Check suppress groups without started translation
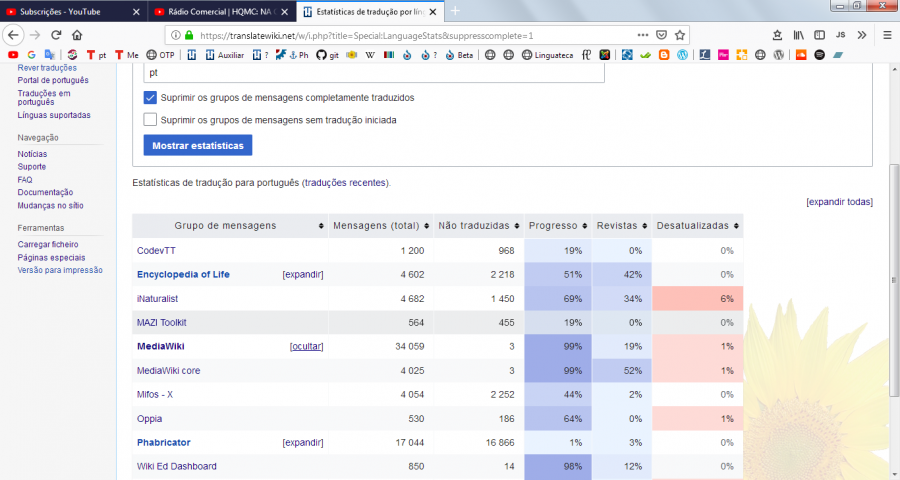Image resolution: width=900 pixels, height=480 pixels. pos(150,119)
